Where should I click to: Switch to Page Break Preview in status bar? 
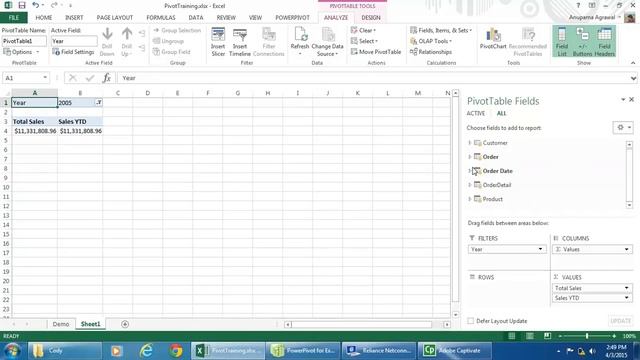[547, 336]
